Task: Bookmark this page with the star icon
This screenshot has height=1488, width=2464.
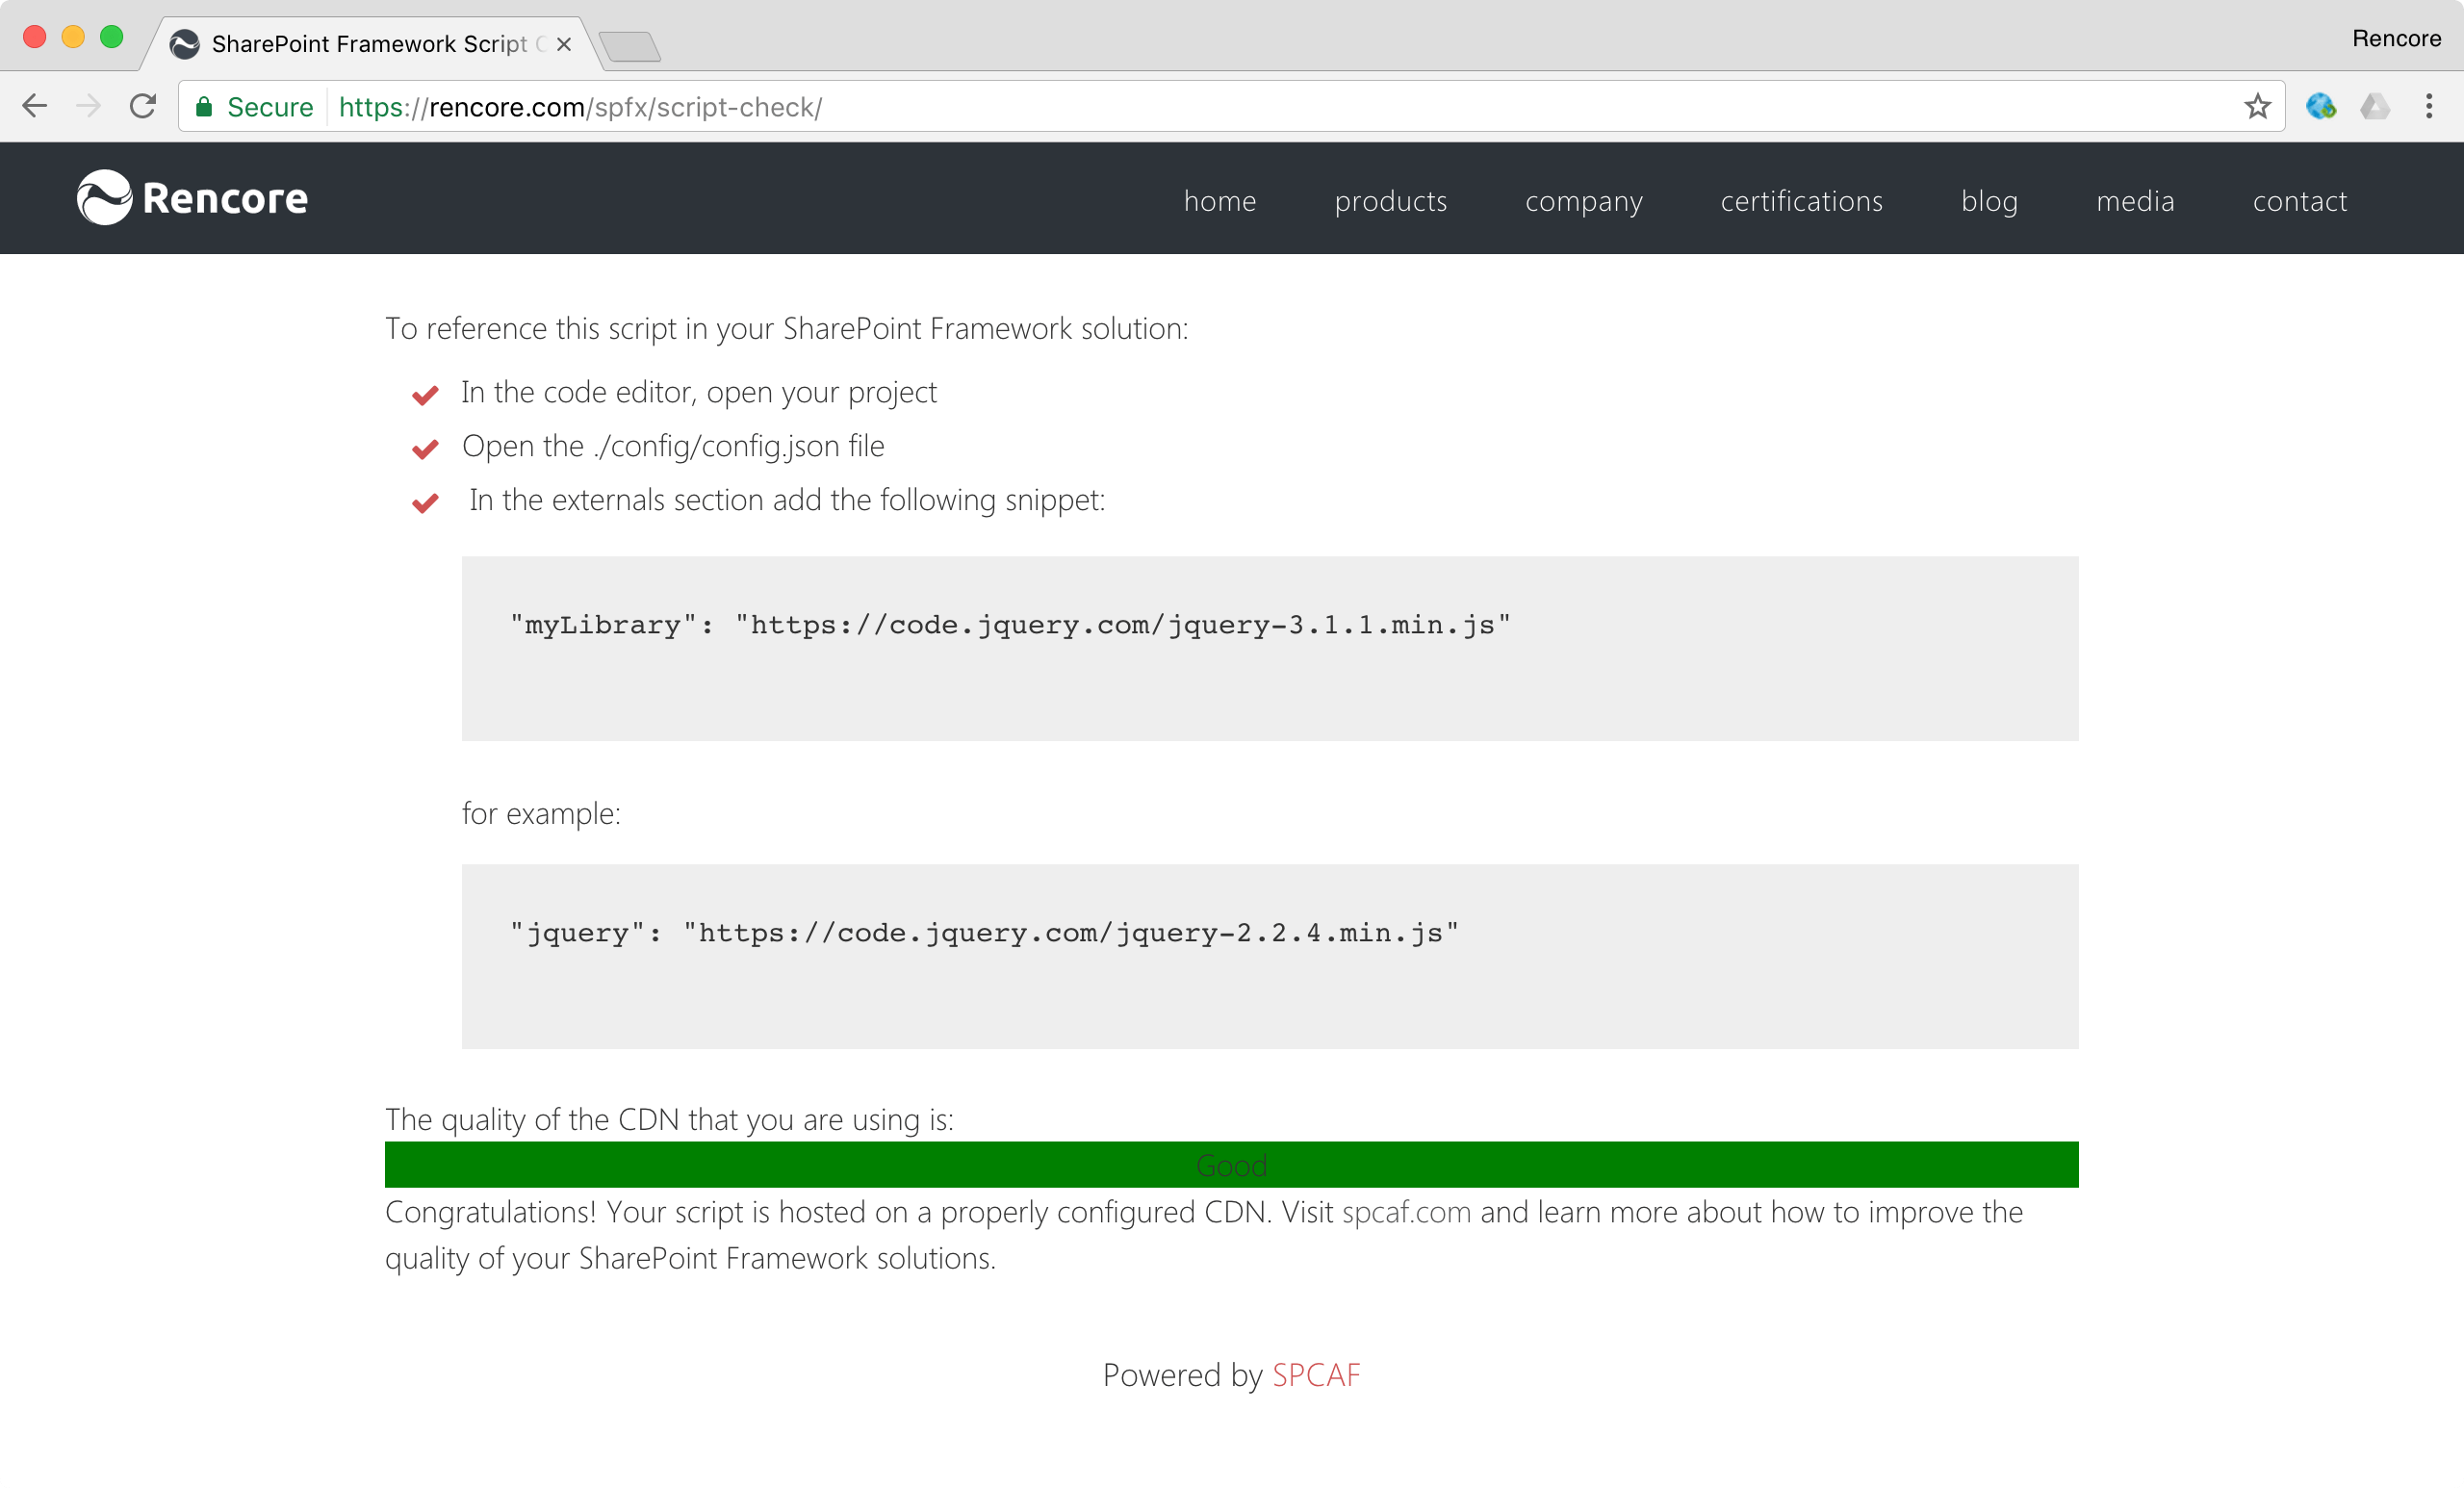Action: pyautogui.click(x=2257, y=107)
